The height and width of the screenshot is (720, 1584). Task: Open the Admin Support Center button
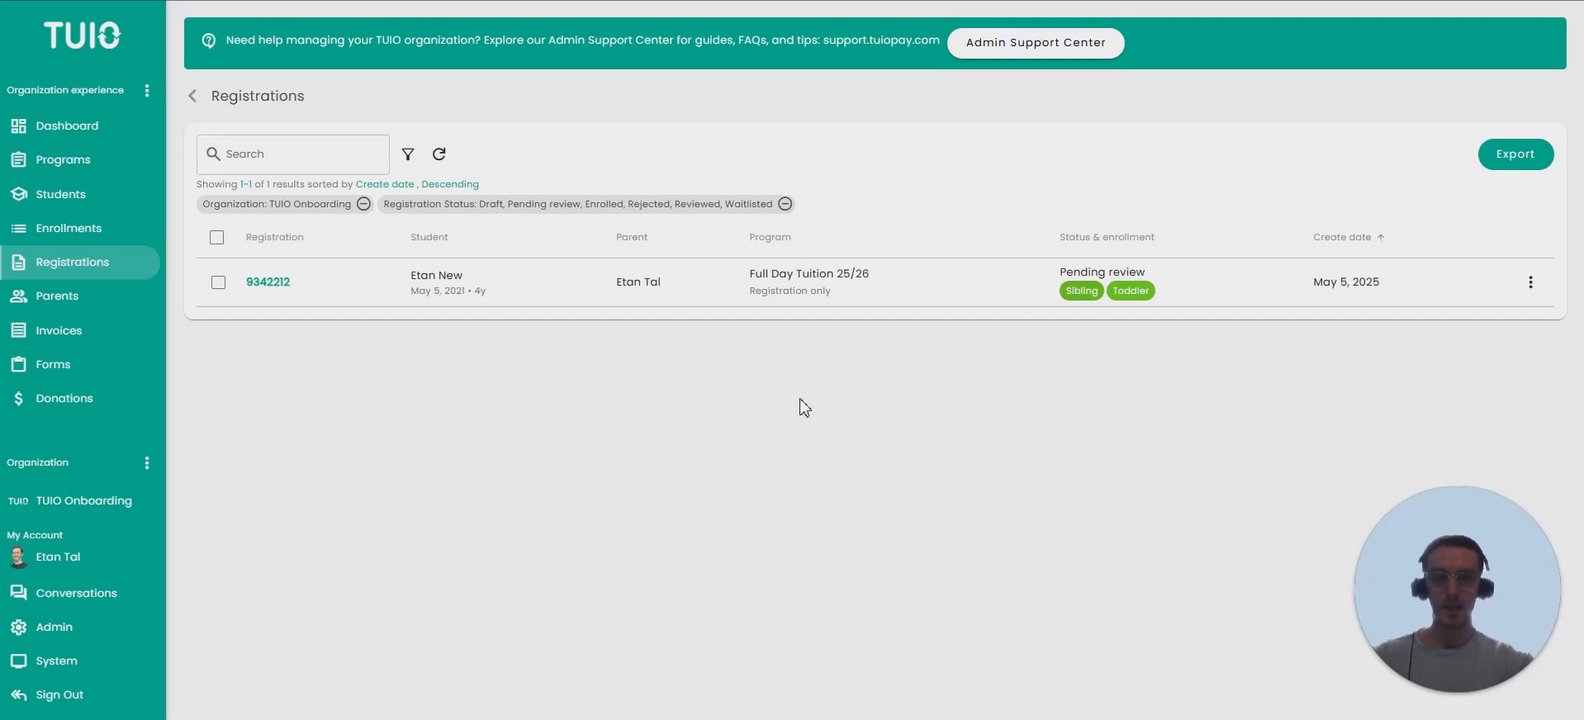pyautogui.click(x=1035, y=43)
